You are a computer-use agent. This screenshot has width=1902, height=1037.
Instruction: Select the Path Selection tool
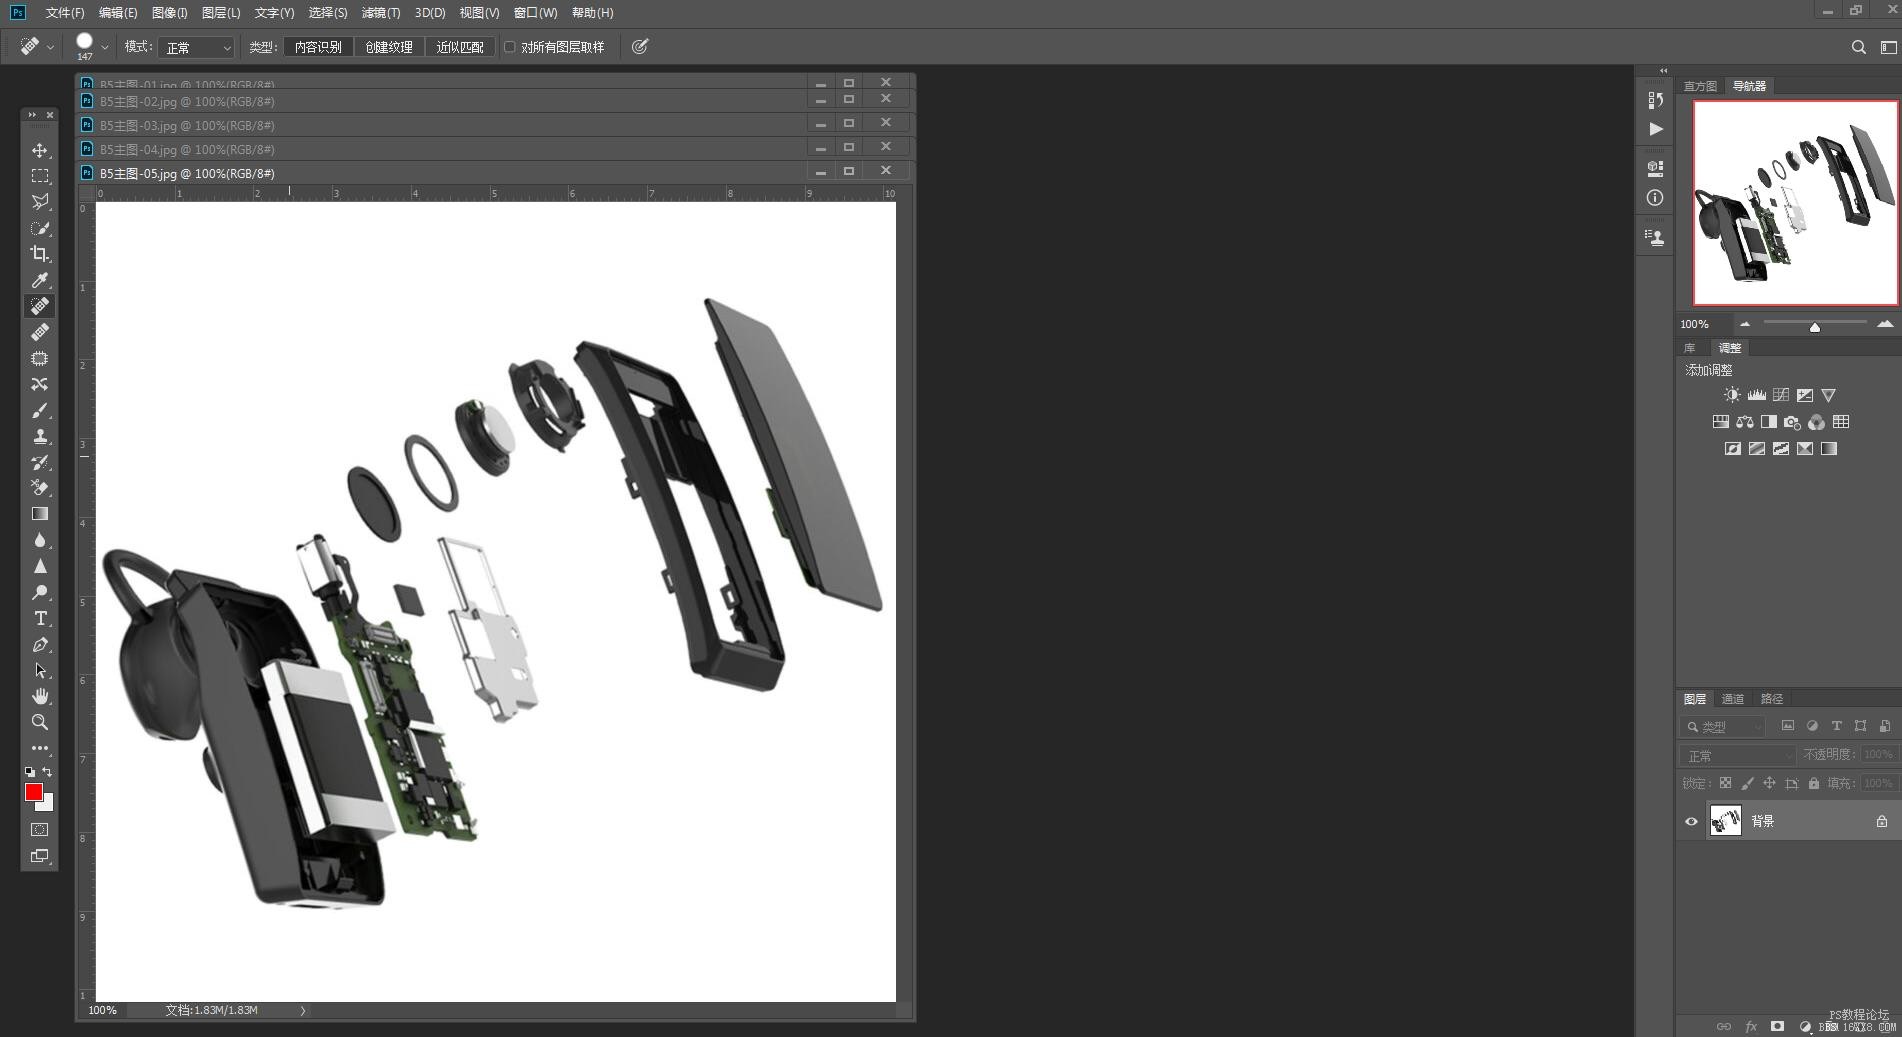40,670
